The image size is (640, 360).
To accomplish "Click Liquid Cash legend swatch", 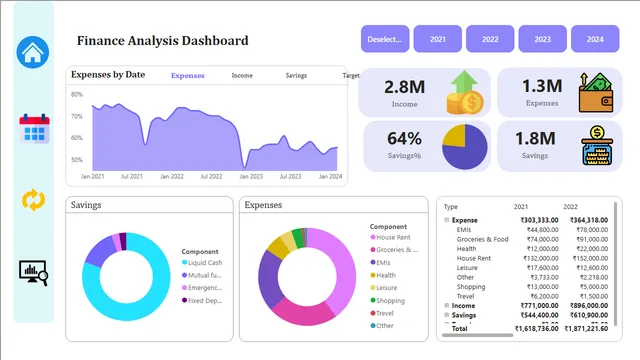I will click(x=184, y=262).
